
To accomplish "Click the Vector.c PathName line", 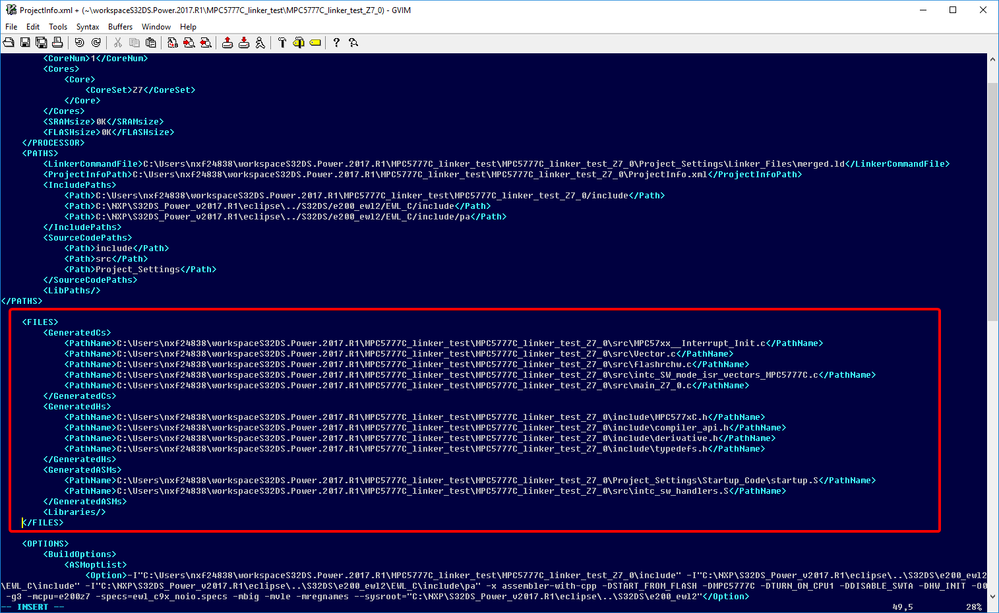I will [399, 354].
